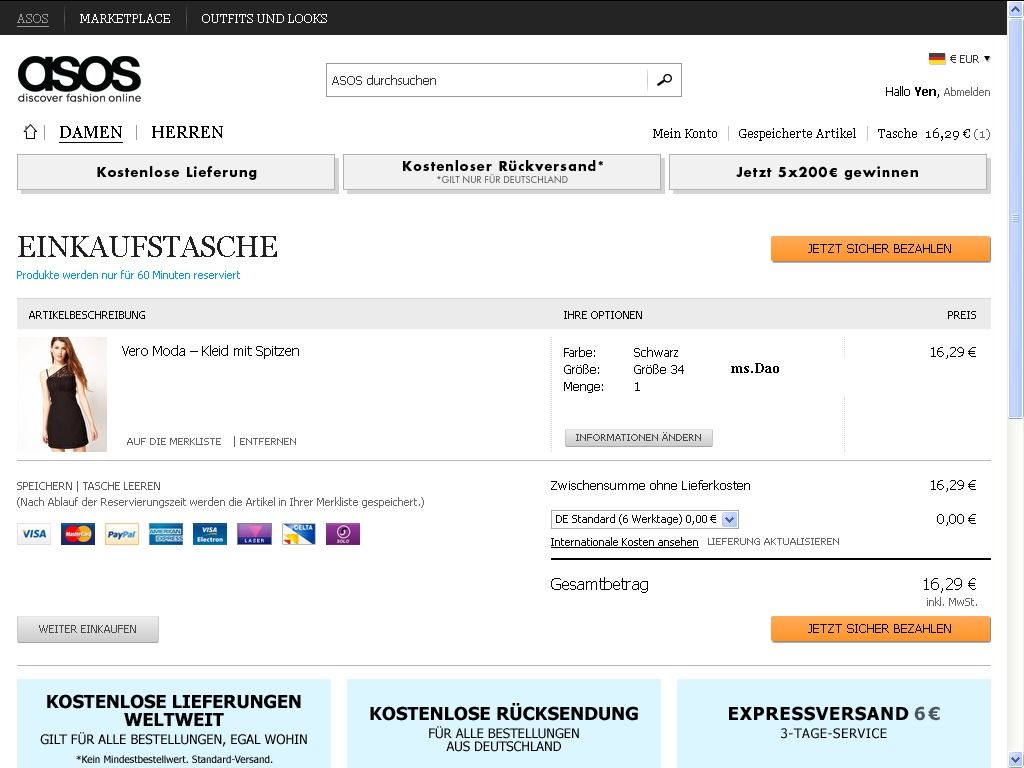Click the MasterCard payment icon
Image resolution: width=1024 pixels, height=768 pixels.
[78, 534]
